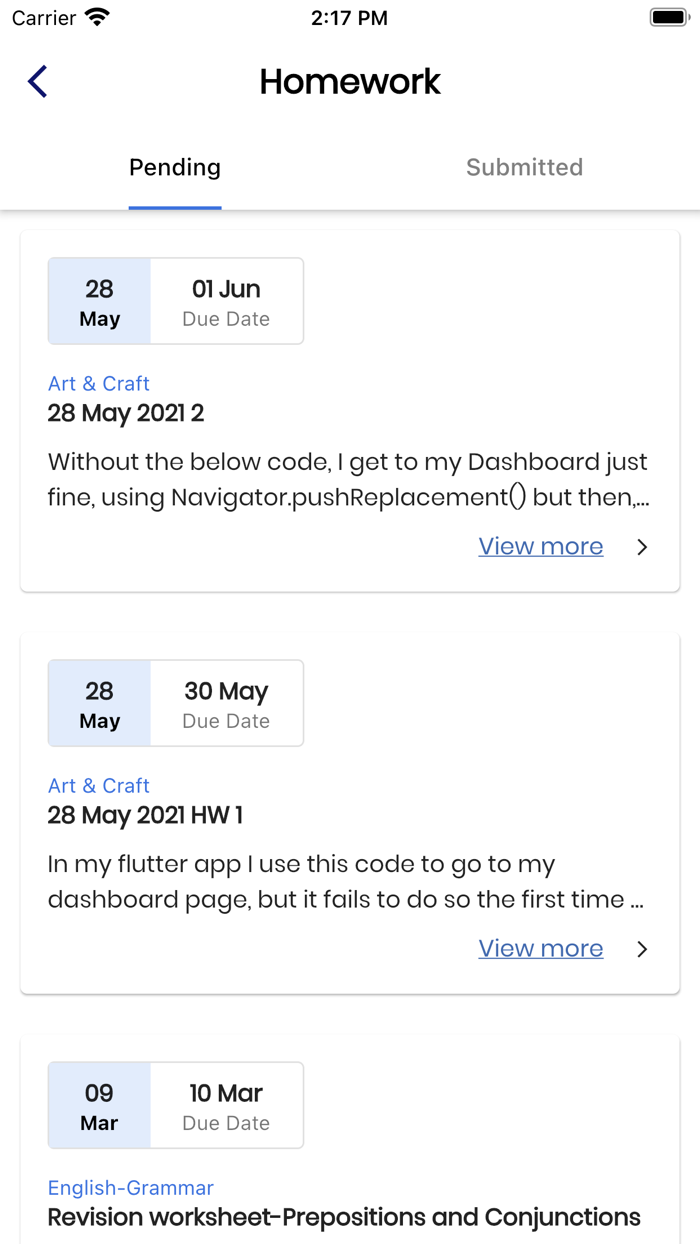Tap the clock showing 2:17 PM

350,17
